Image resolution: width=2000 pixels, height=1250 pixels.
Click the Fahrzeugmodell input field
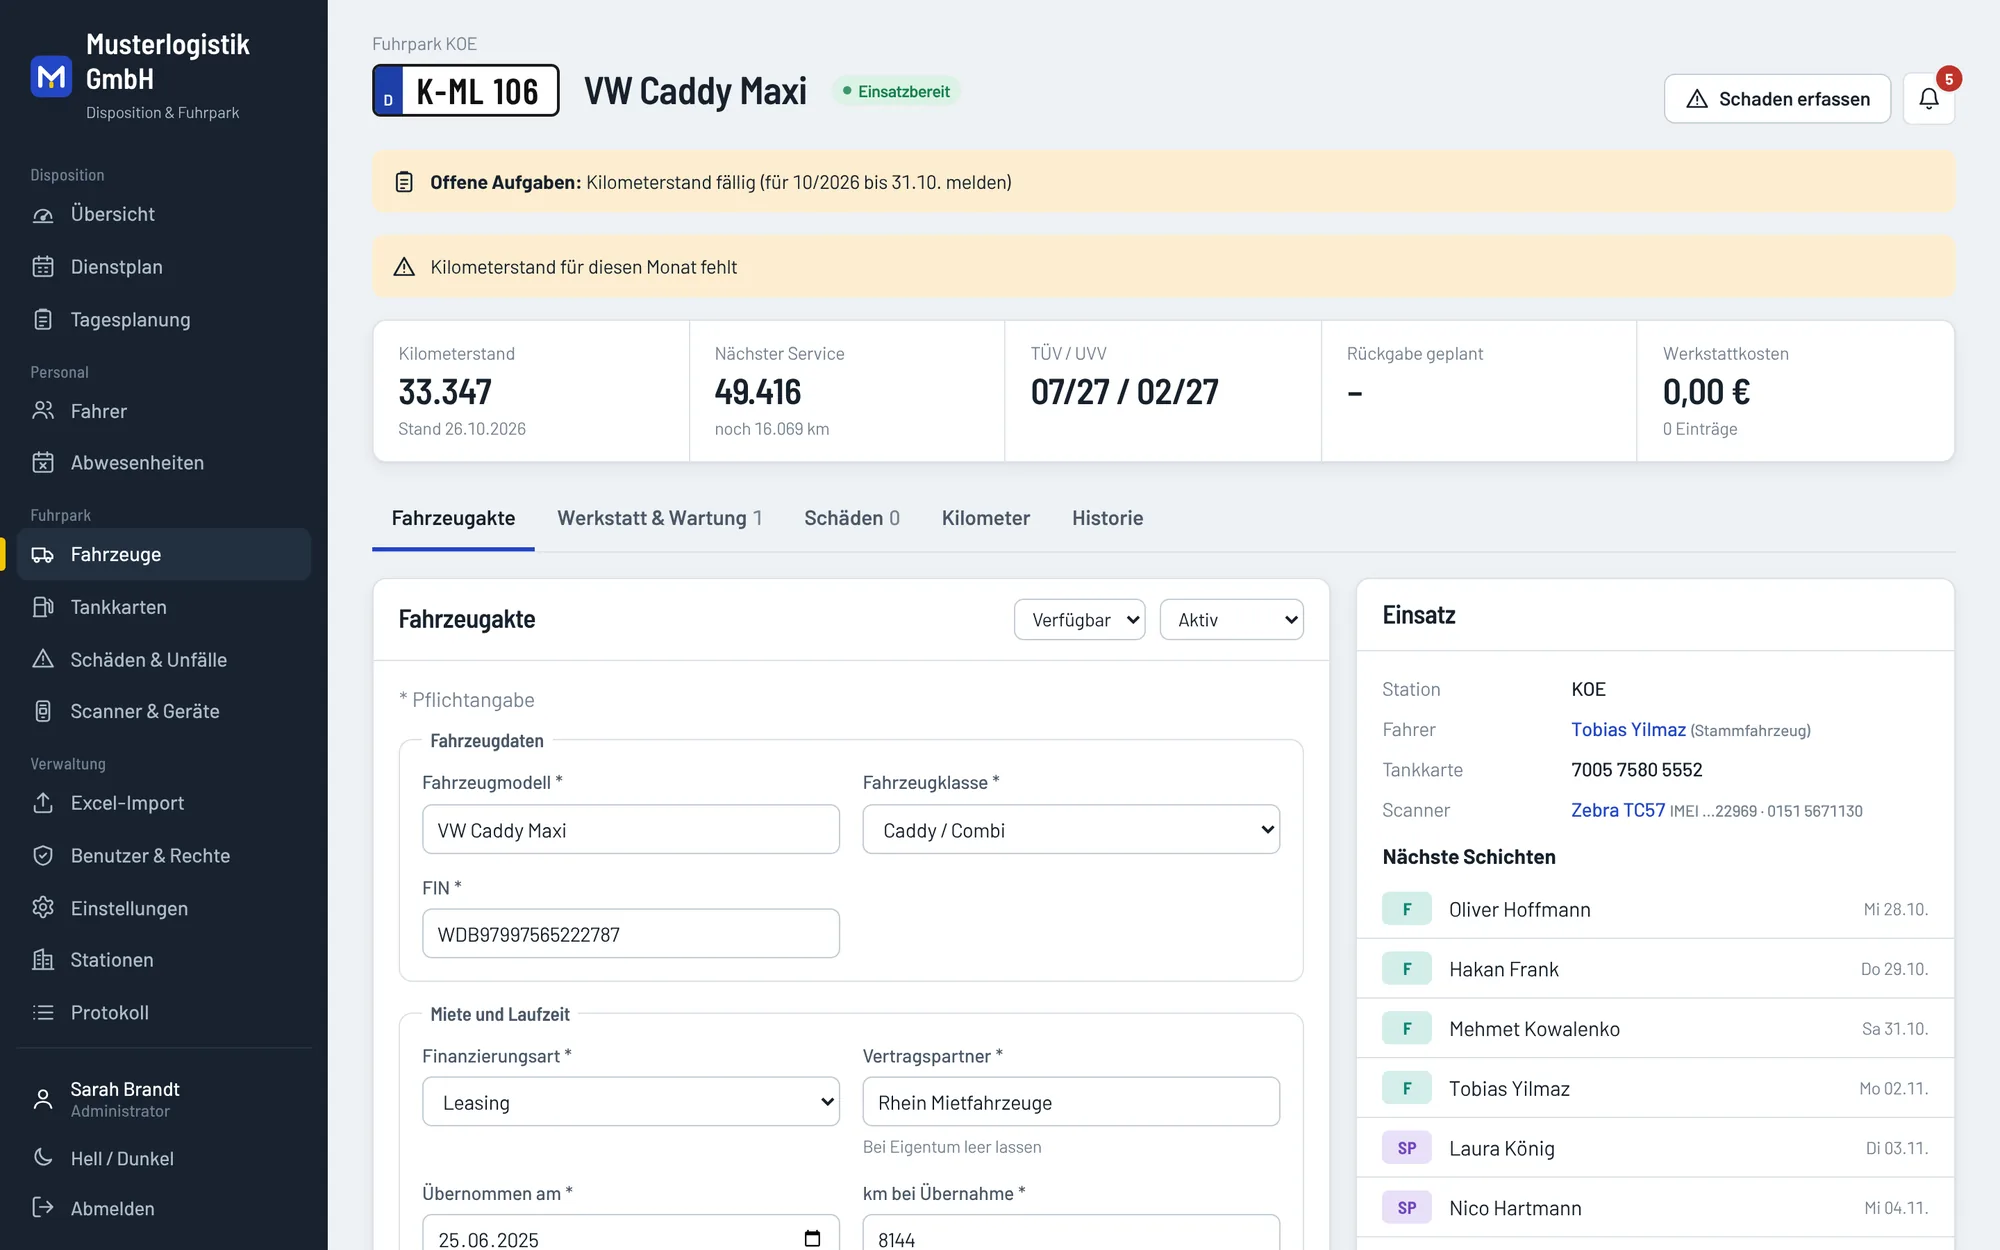631,830
